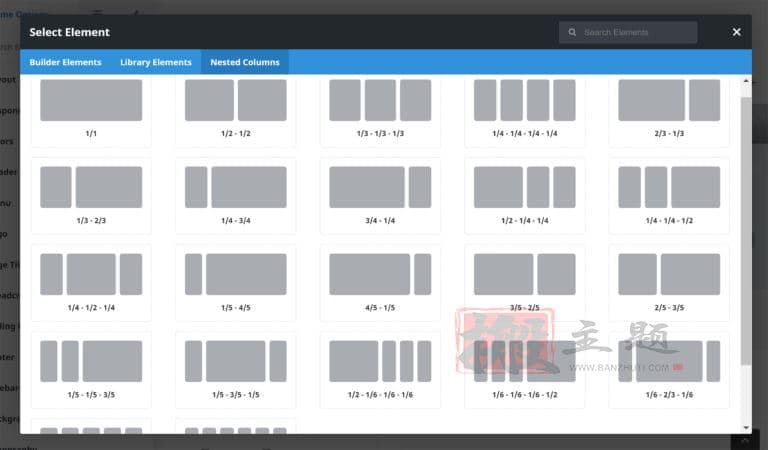Image resolution: width=768 pixels, height=450 pixels.
Task: Pick the 1/3 - 1/3 - 1/3 layout
Action: 380,110
